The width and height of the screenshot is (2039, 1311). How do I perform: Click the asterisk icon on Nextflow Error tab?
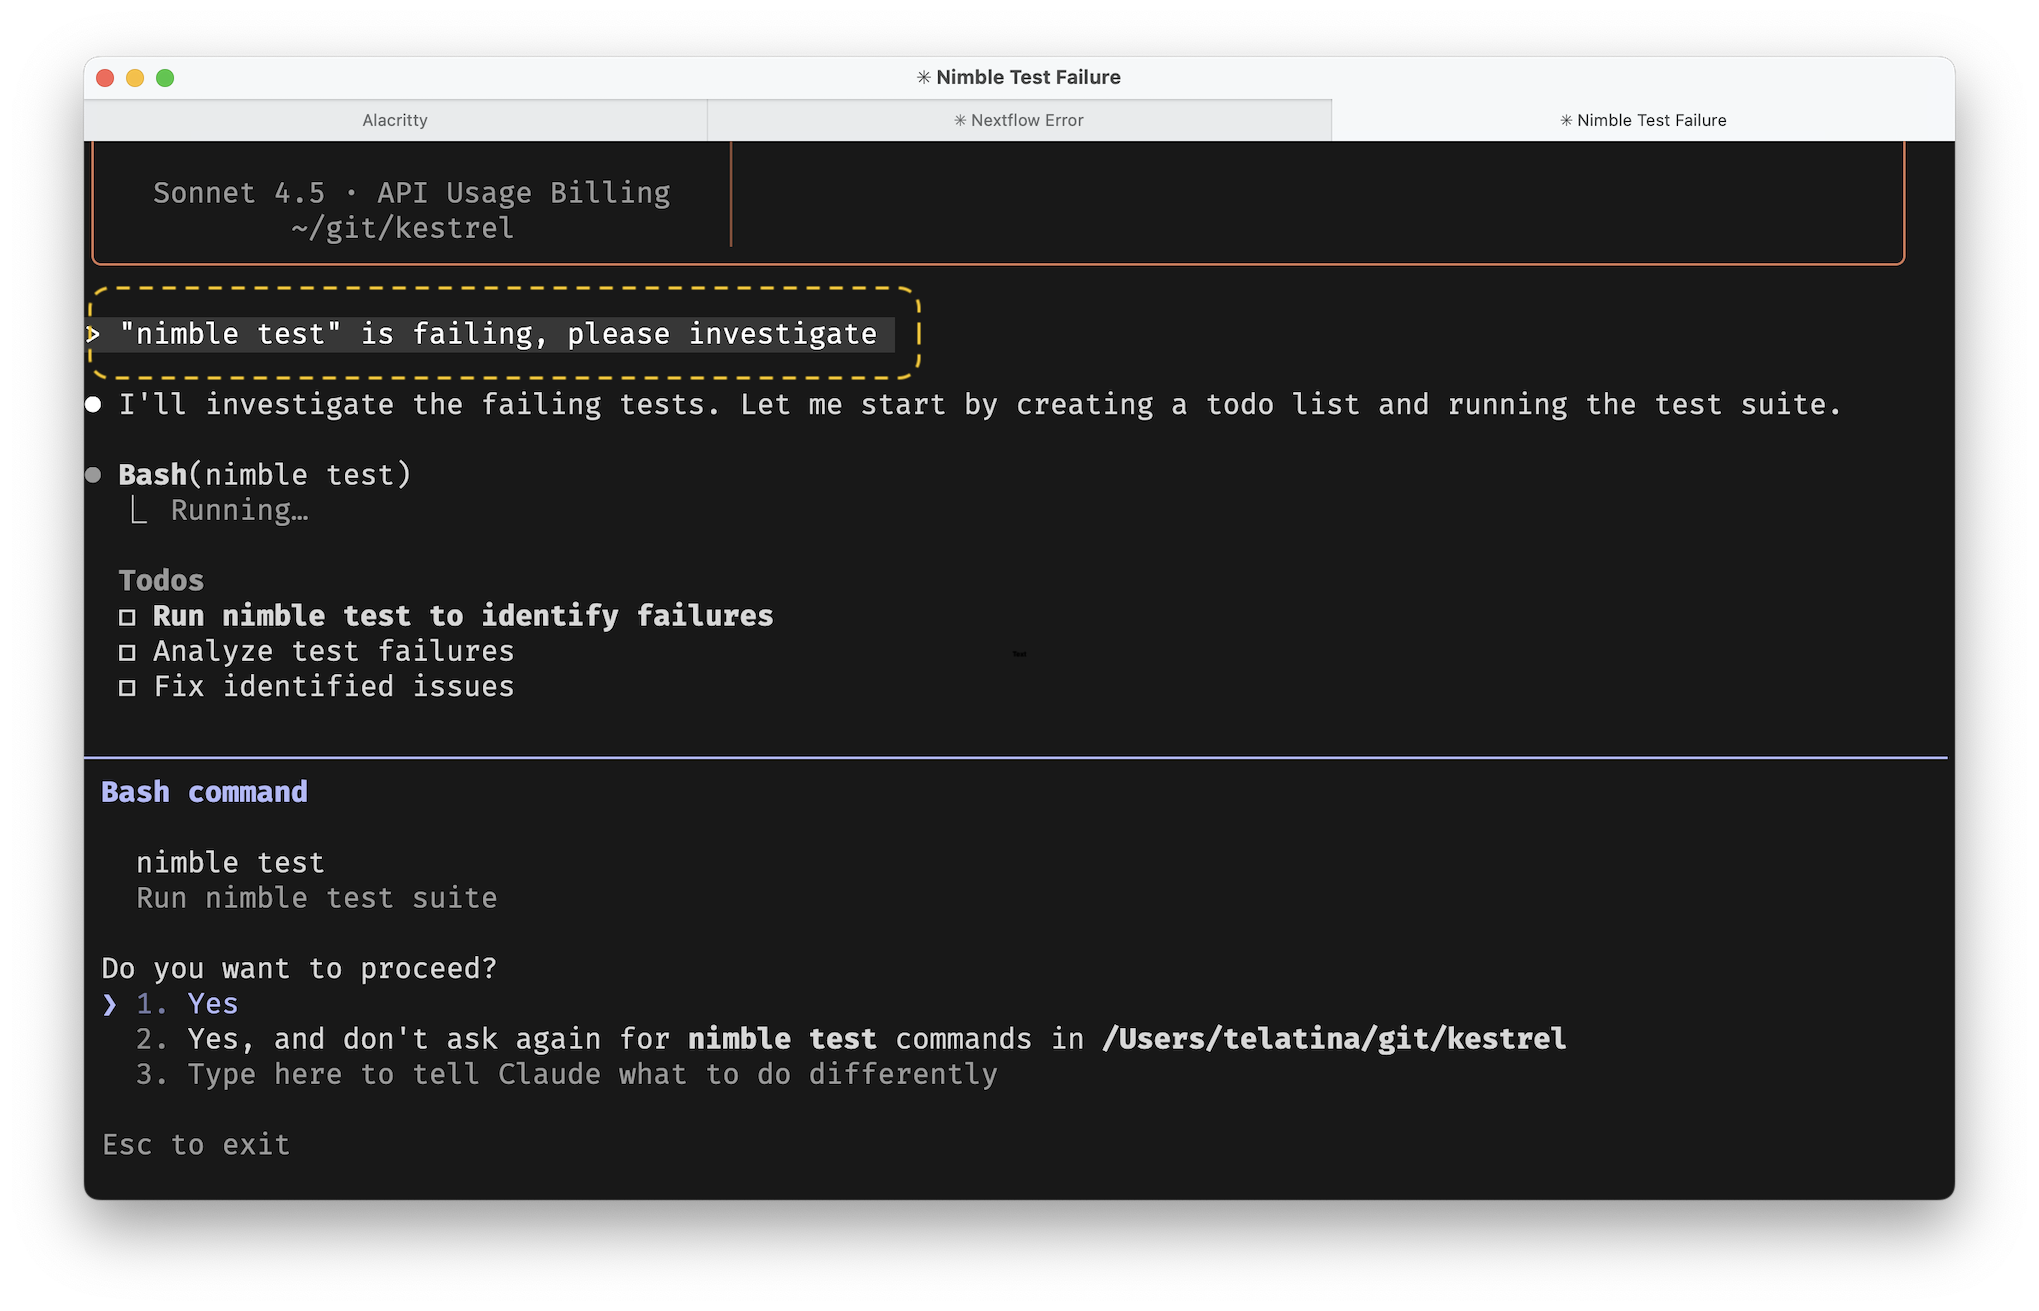(960, 120)
